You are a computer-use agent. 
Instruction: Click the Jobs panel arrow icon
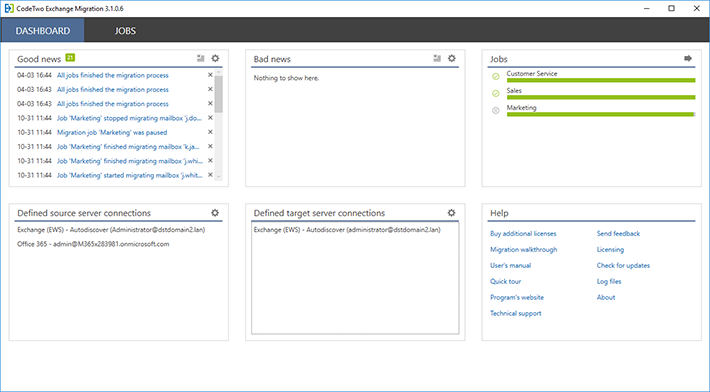tap(688, 58)
